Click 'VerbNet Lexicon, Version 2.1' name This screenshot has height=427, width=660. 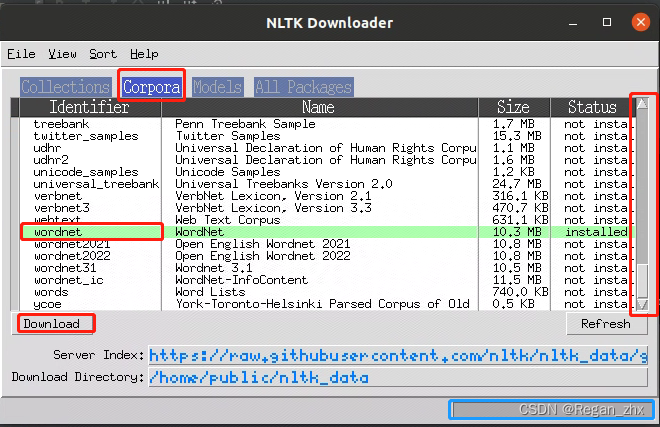273,196
